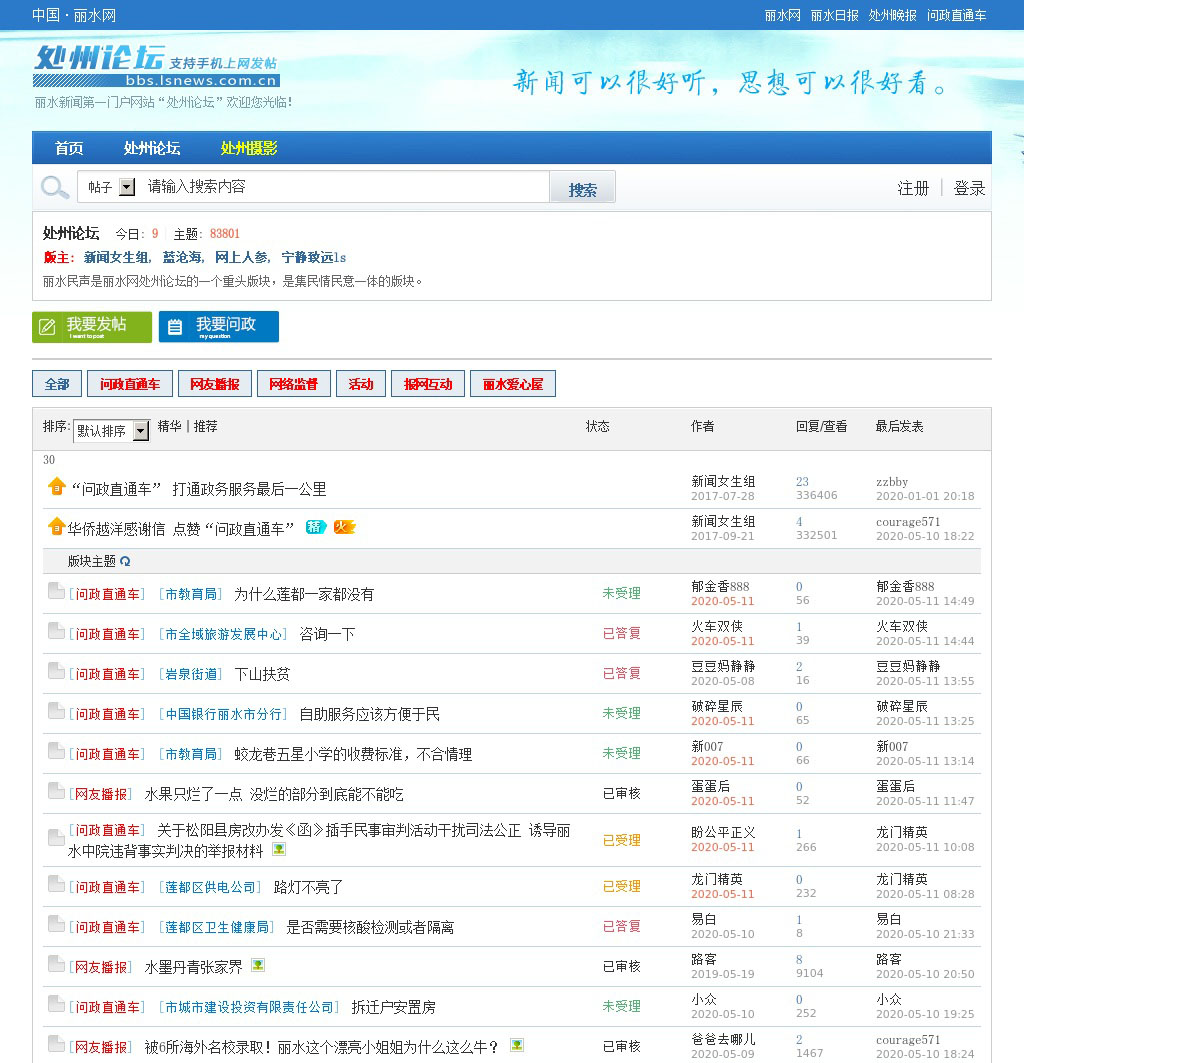1200x1063 pixels.
Task: Click the refresh icon next to 版块主题
Action: (125, 562)
